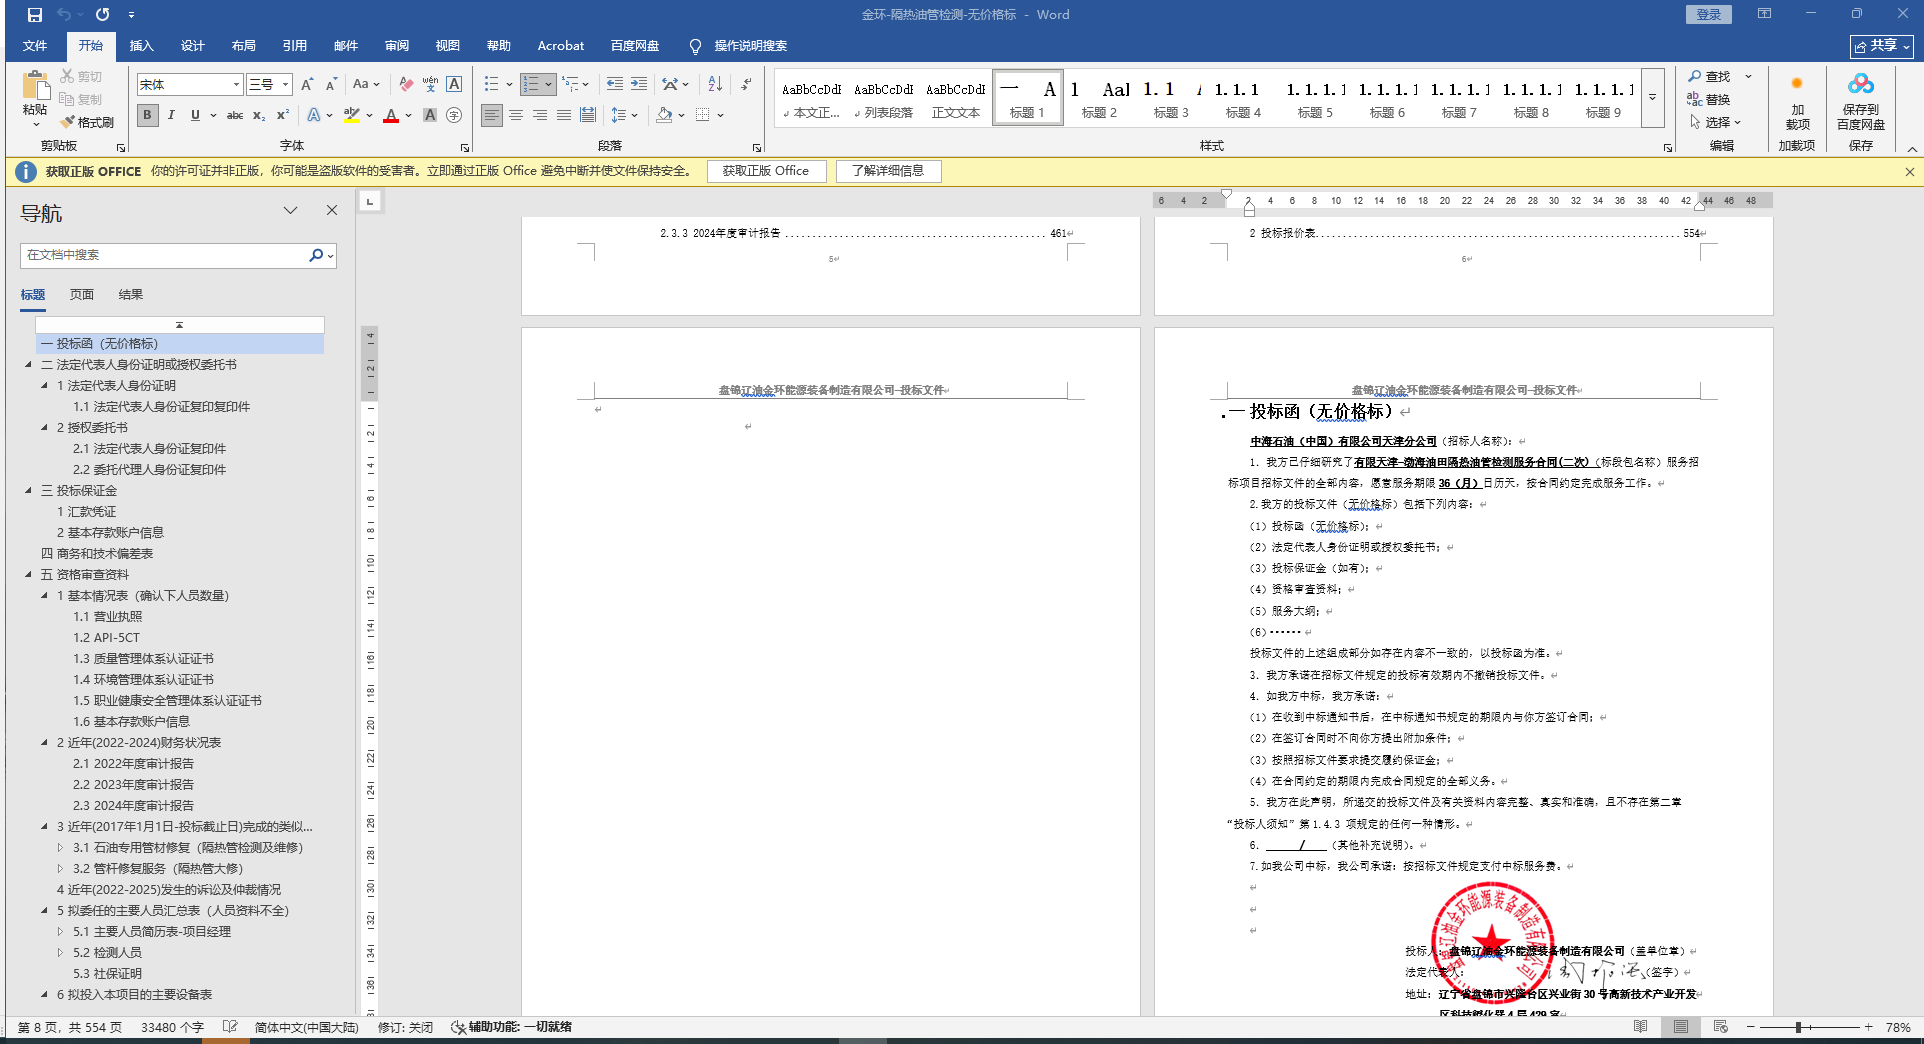Click the sort A-Z icon

(715, 84)
